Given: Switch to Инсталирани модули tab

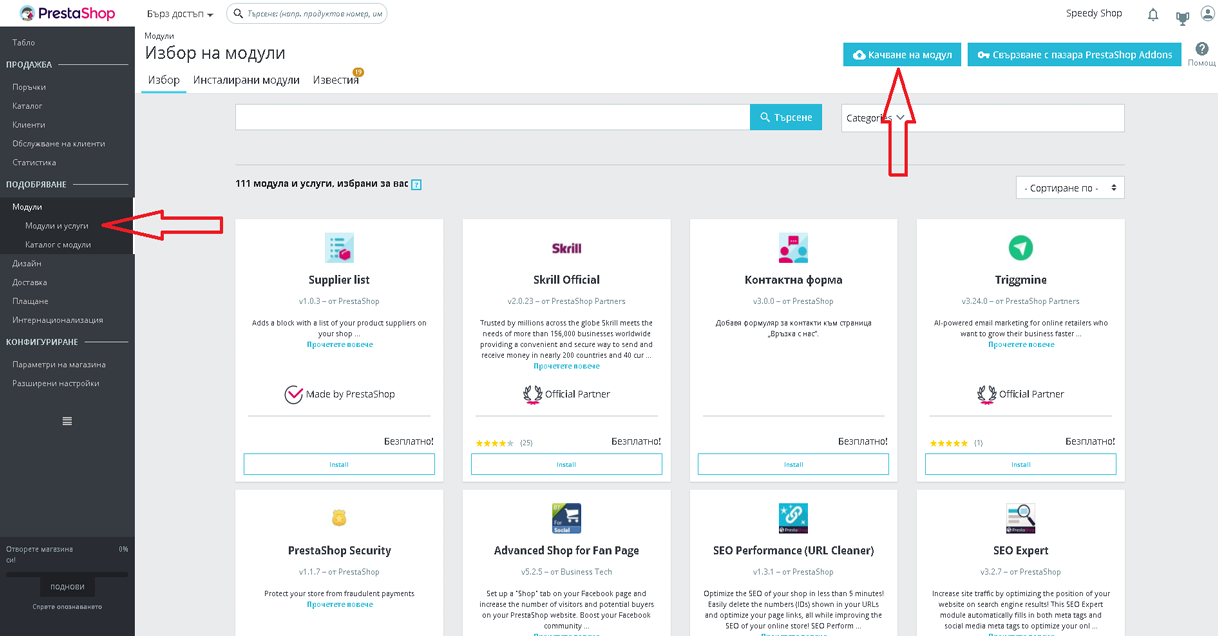Looking at the screenshot, I should tap(246, 80).
